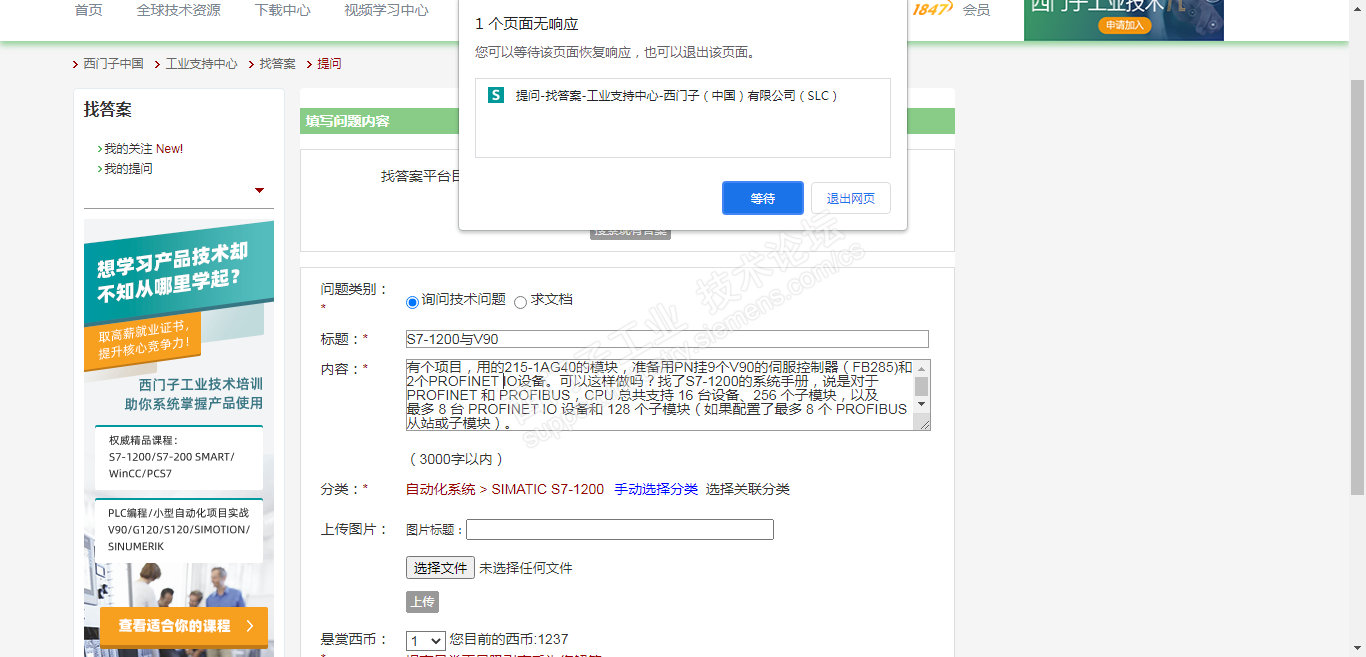
Task: Click the 1847 logo icon
Action: (931, 9)
